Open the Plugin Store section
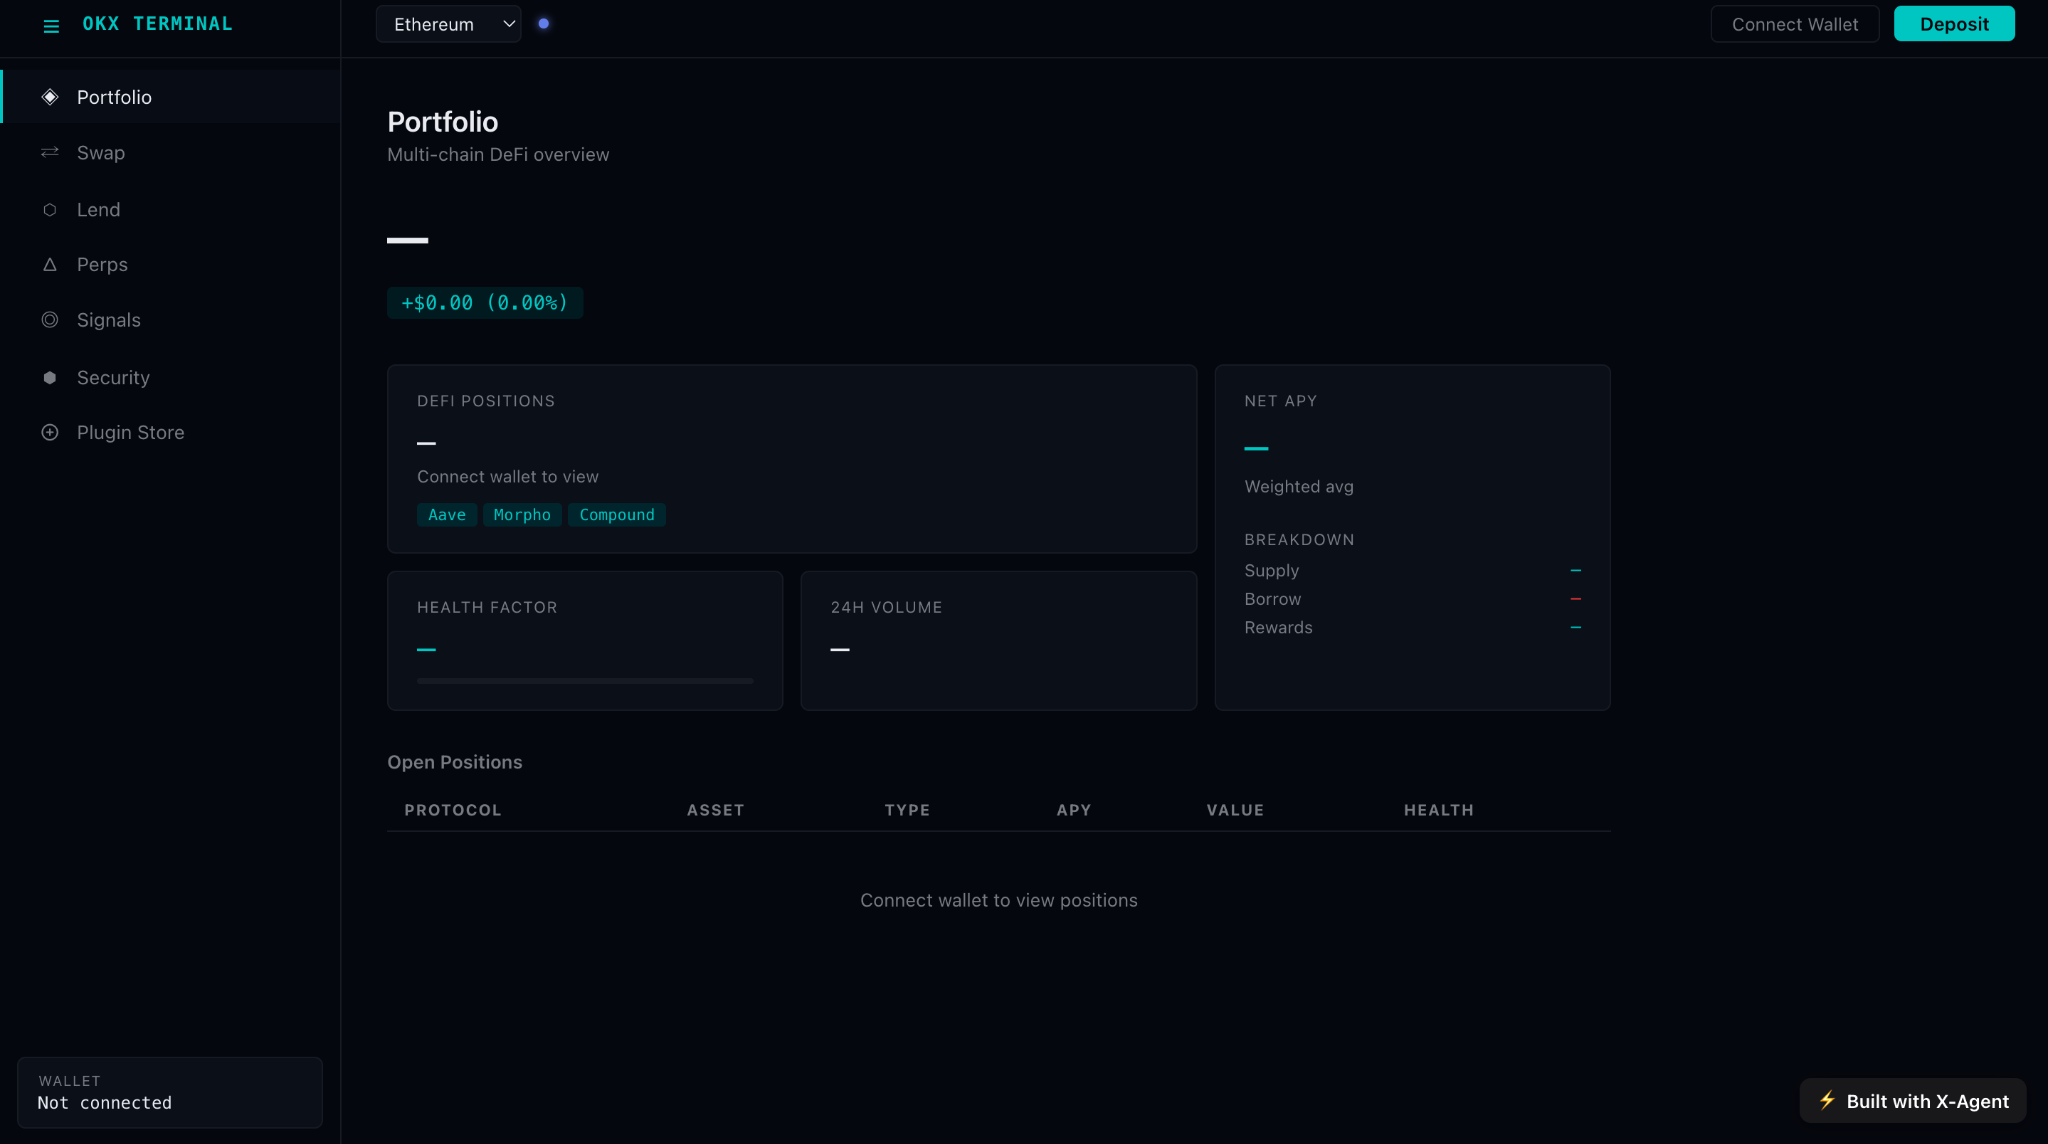 point(170,433)
